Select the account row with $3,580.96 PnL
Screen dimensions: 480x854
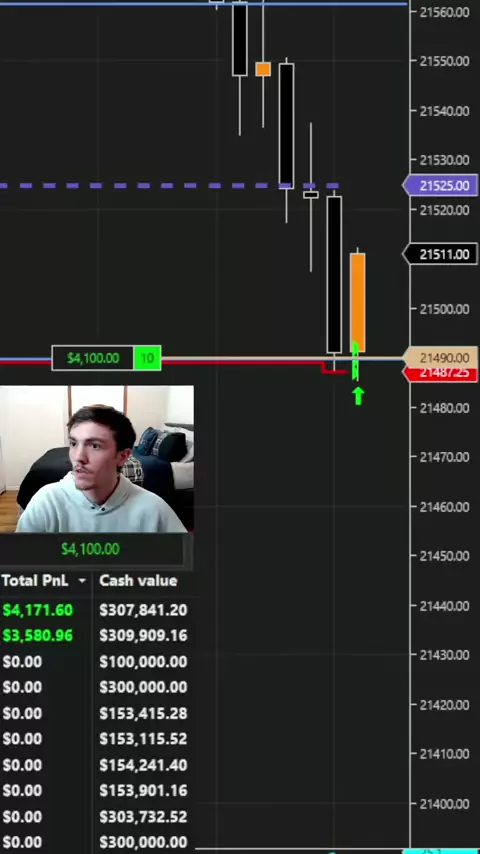pyautogui.click(x=96, y=636)
